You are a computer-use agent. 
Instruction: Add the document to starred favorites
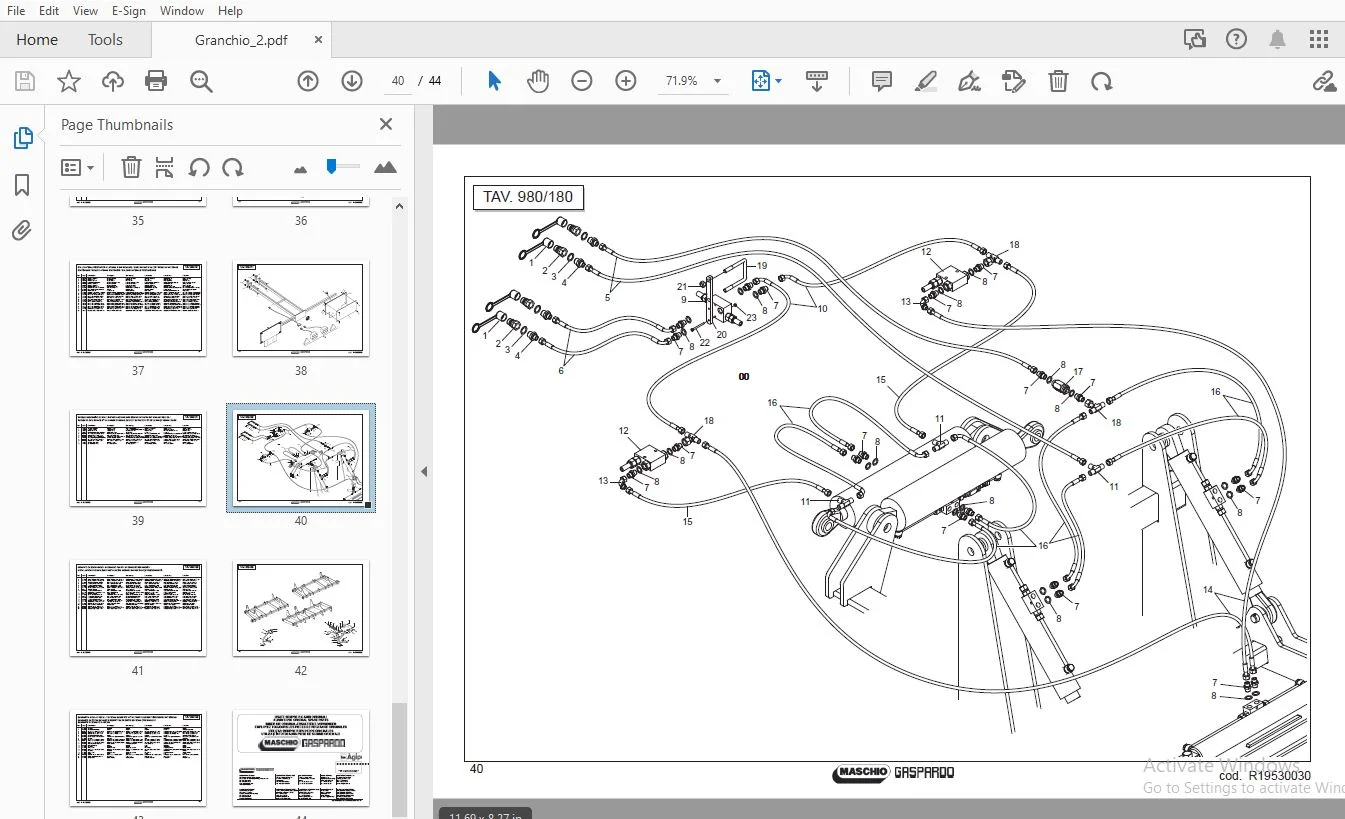pos(69,81)
